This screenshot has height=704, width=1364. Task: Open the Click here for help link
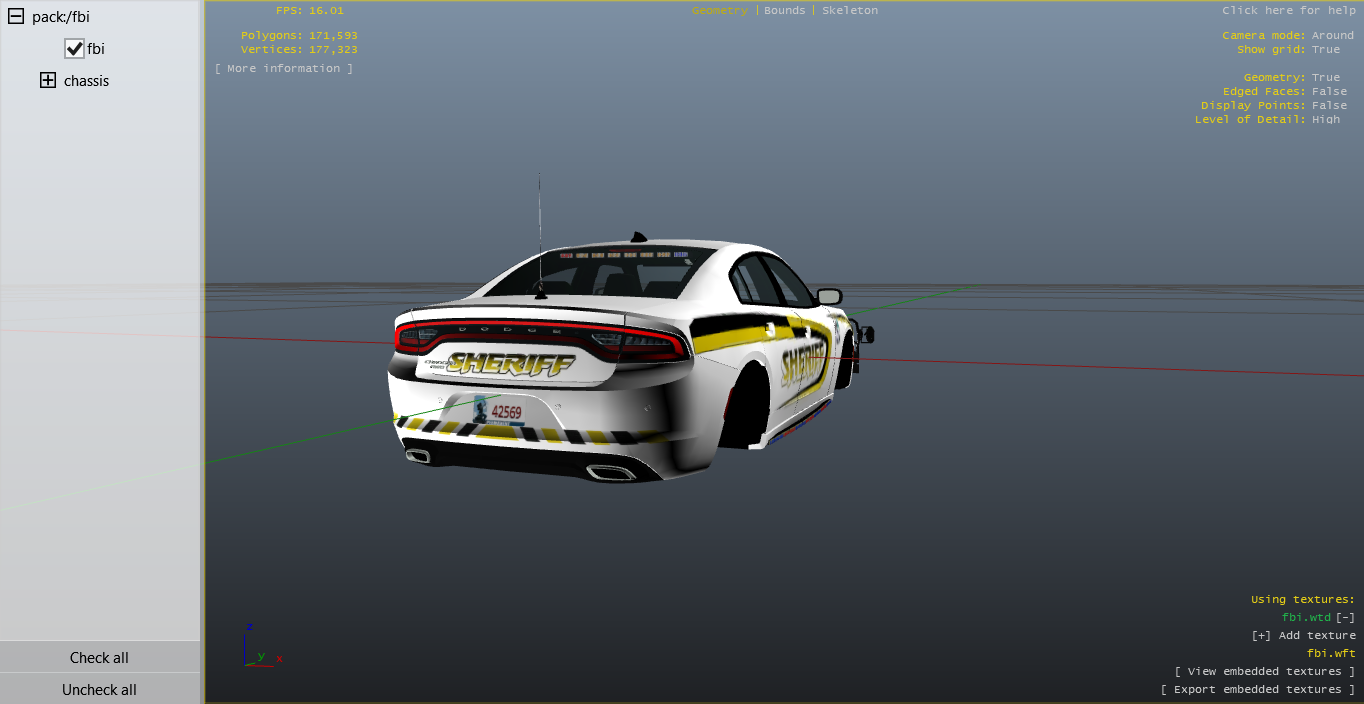(1288, 11)
